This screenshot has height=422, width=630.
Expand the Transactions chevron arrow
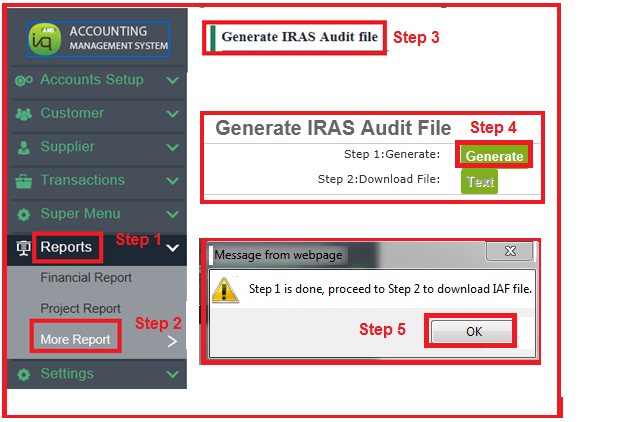[172, 181]
